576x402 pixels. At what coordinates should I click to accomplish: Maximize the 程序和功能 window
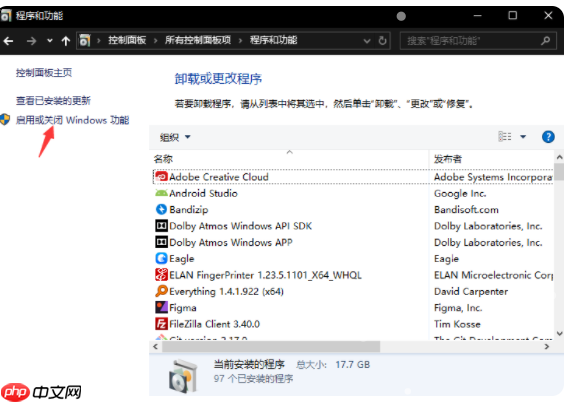tap(512, 15)
